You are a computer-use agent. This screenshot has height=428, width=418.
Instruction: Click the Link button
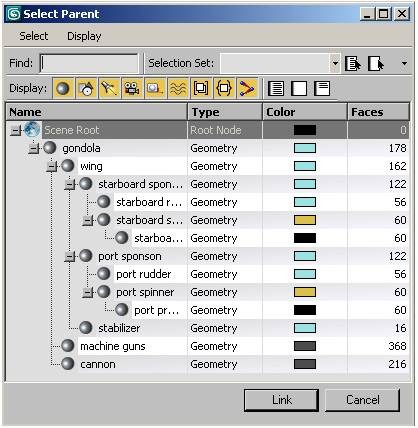pyautogui.click(x=281, y=400)
